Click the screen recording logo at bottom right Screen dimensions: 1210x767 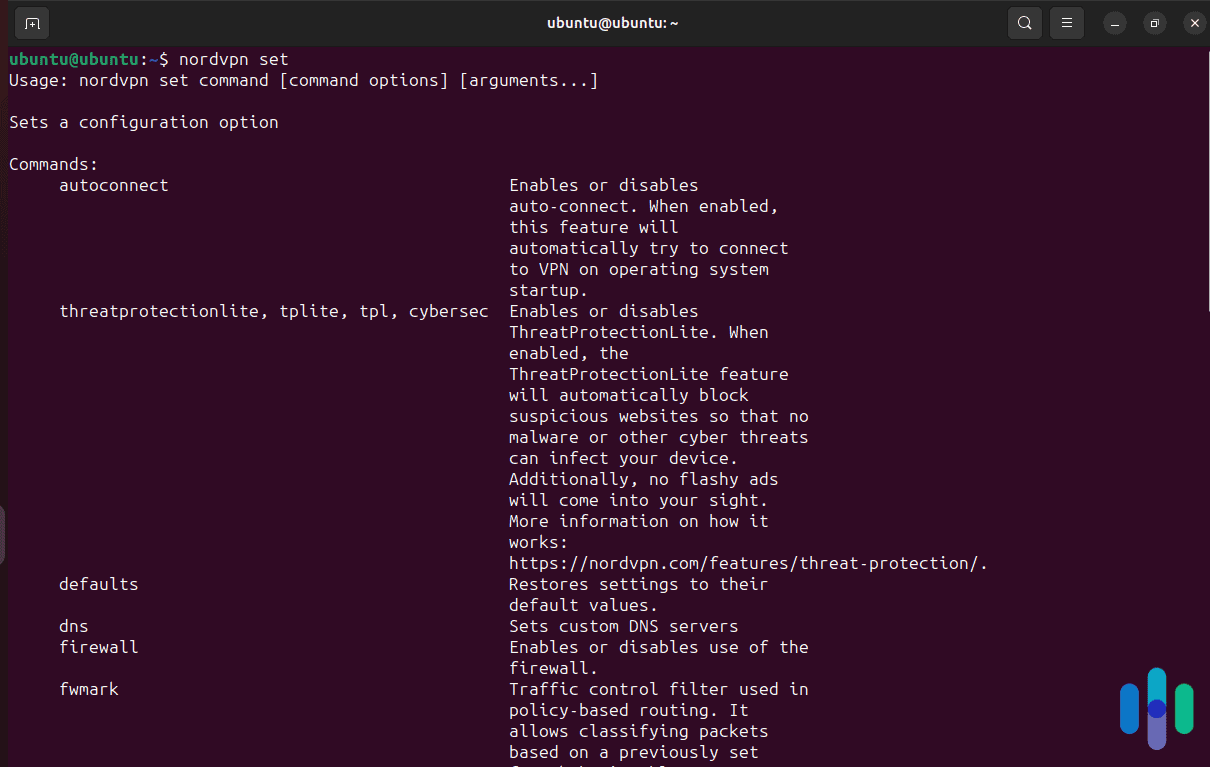point(1157,708)
